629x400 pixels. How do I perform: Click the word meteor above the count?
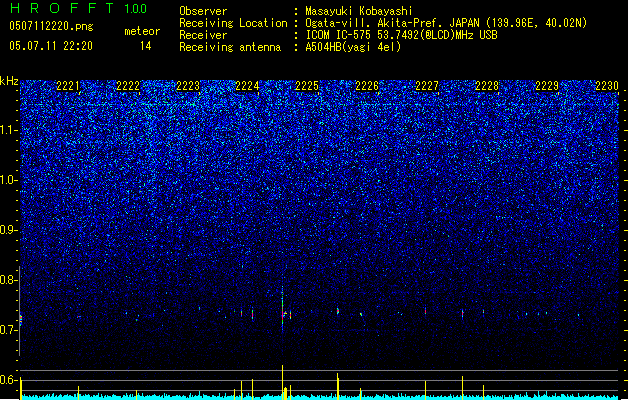142,31
